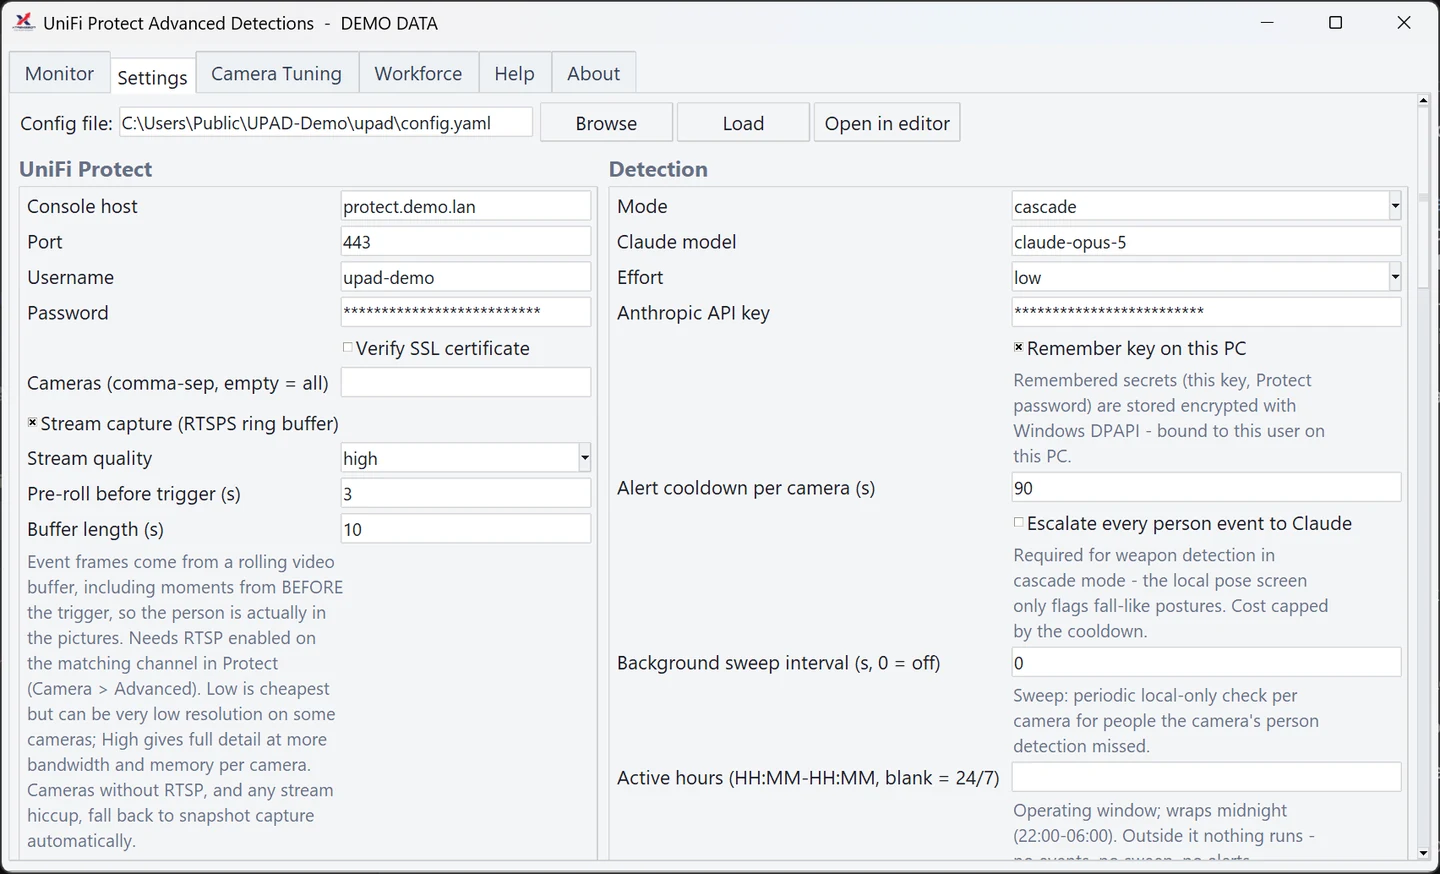Click the scrollbar down arrow
Viewport: 1440px width, 874px height.
point(1423,853)
